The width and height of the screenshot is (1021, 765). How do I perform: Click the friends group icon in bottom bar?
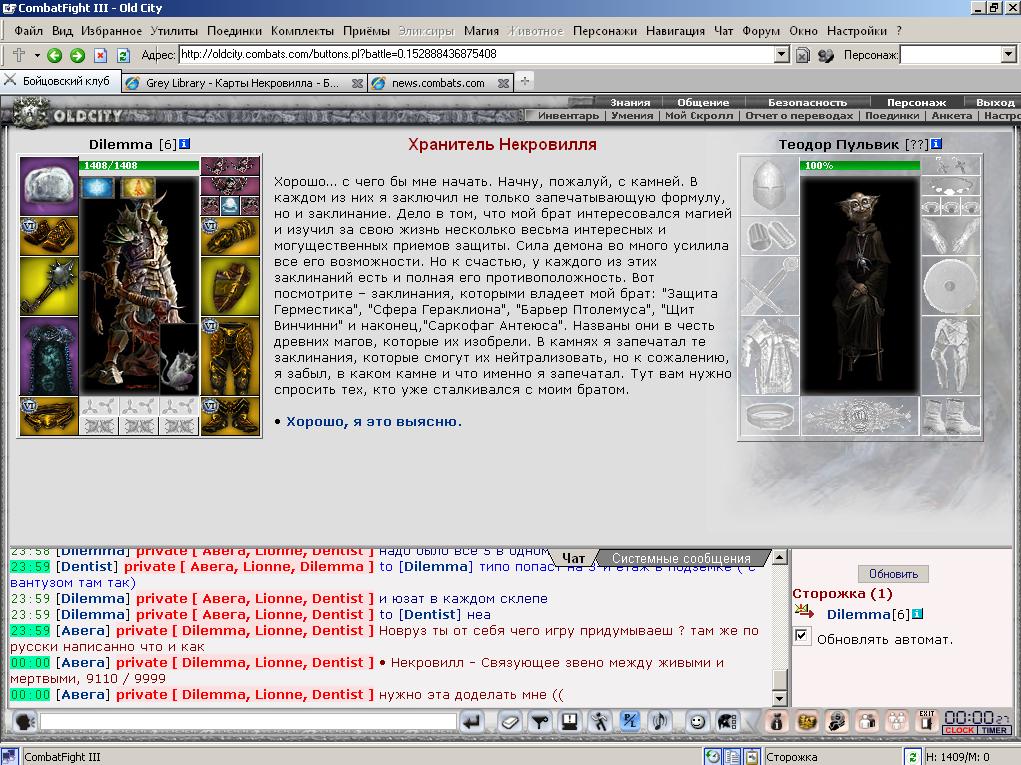897,721
